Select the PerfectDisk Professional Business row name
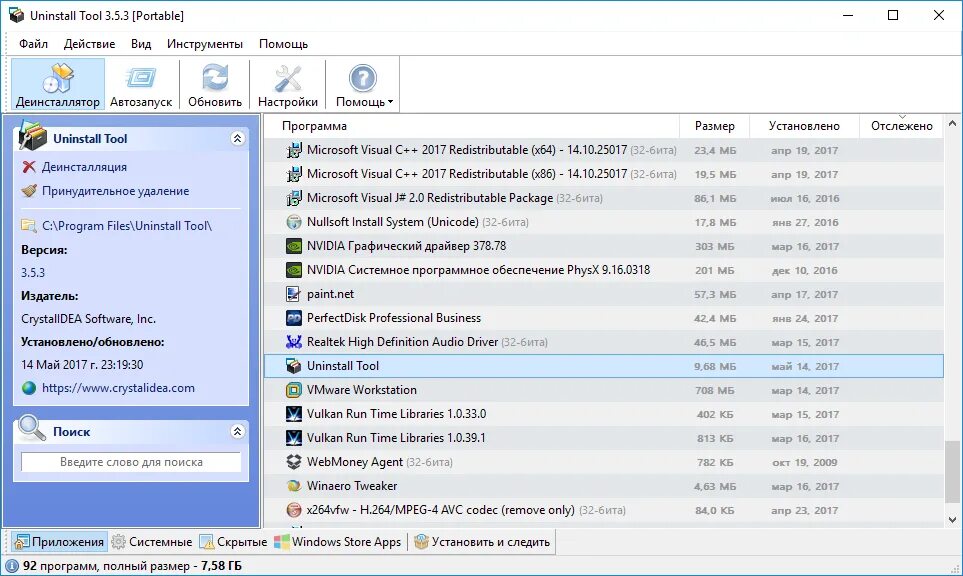Screen dimensions: 963x576 (394, 318)
